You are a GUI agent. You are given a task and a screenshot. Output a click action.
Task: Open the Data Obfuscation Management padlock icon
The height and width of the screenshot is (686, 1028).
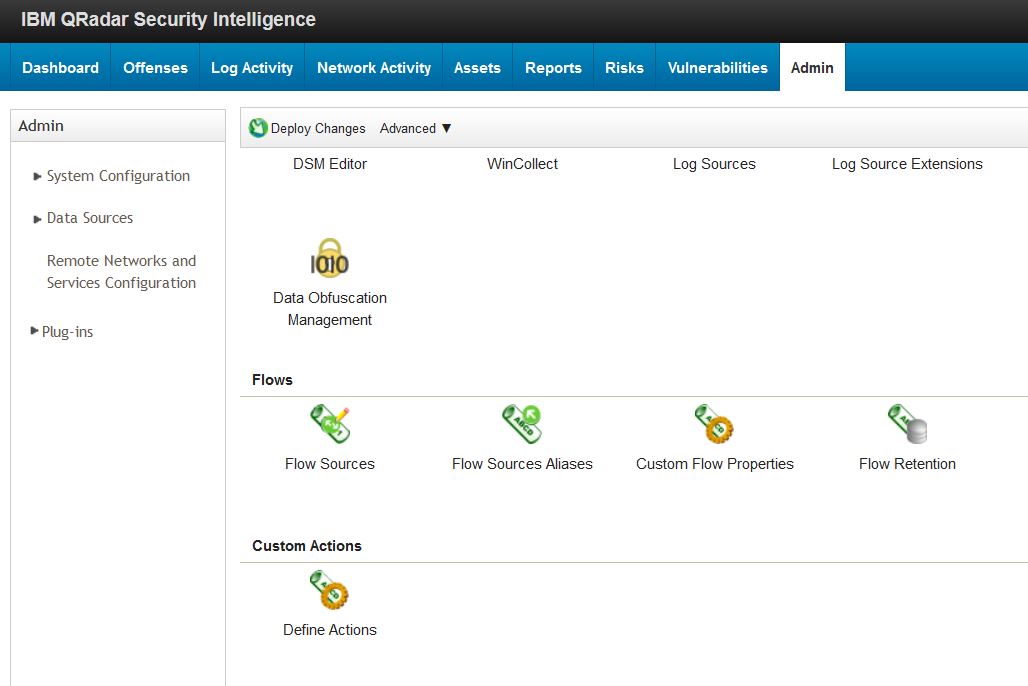pos(329,258)
